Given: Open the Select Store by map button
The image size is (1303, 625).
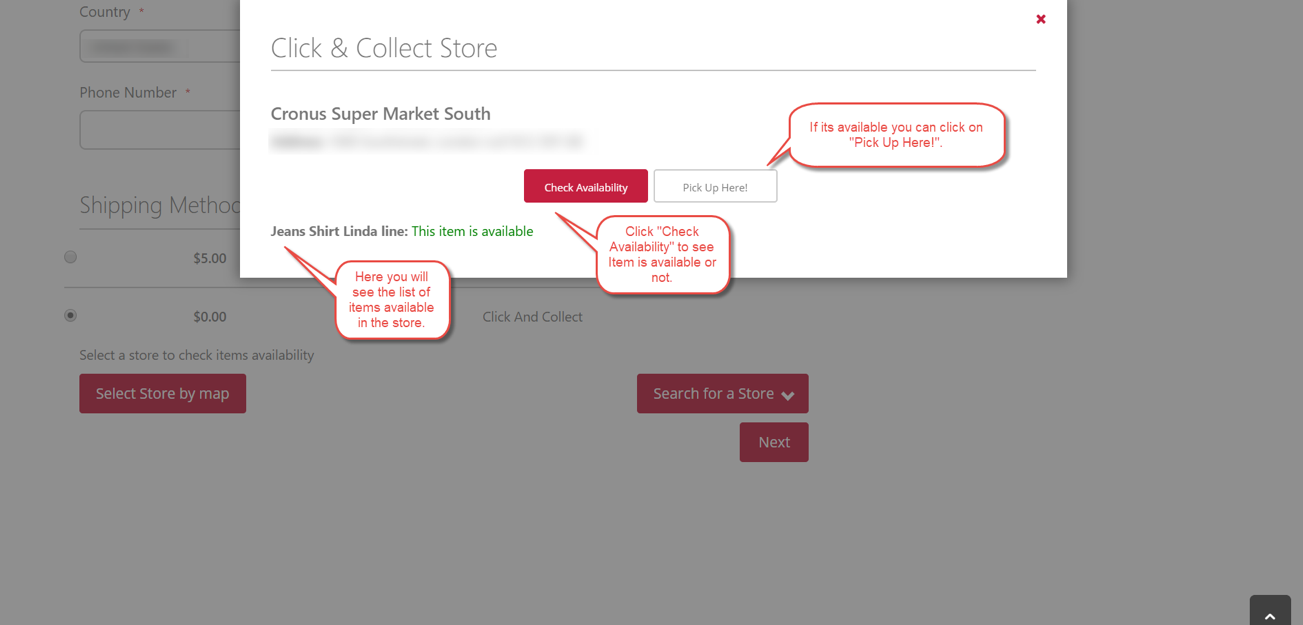Looking at the screenshot, I should 162,393.
